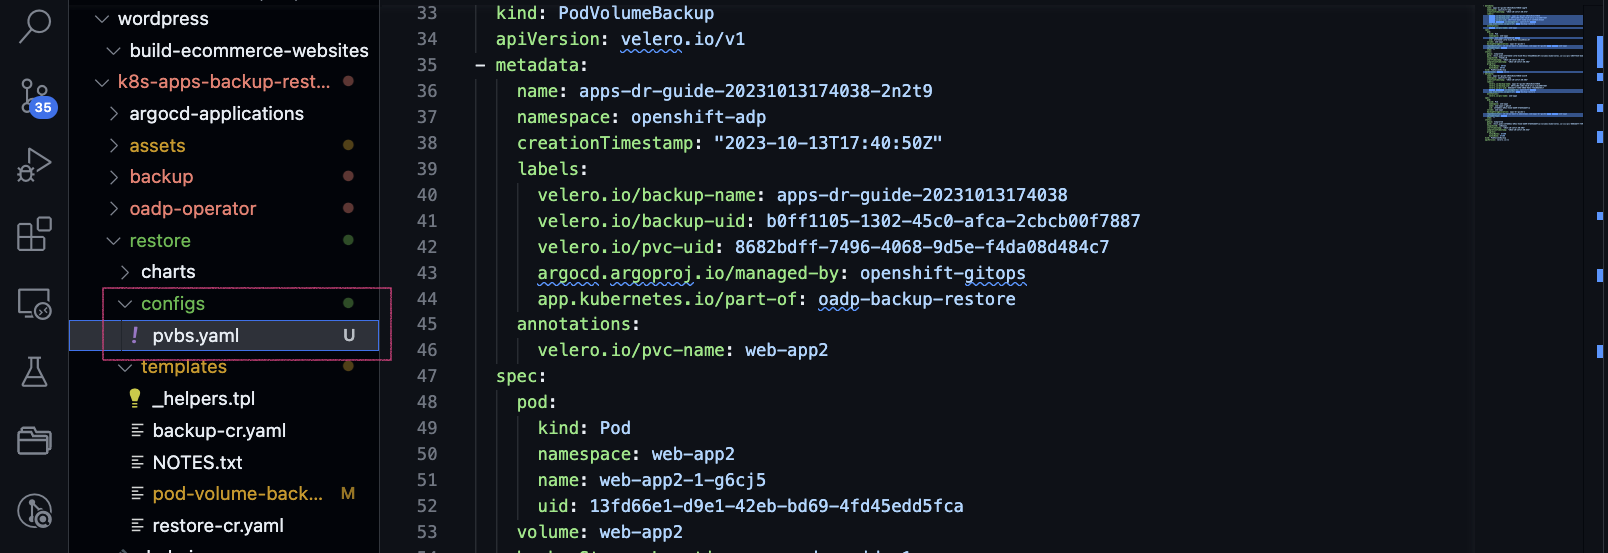
Task: Open the Extensions view
Action: (35, 234)
